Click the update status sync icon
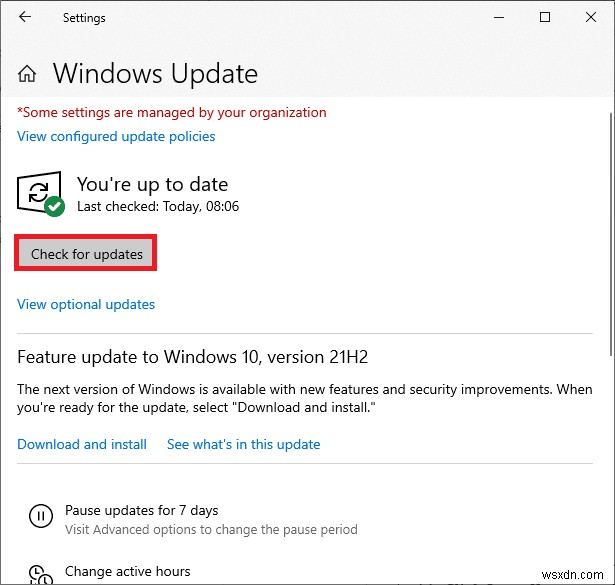 click(x=41, y=194)
